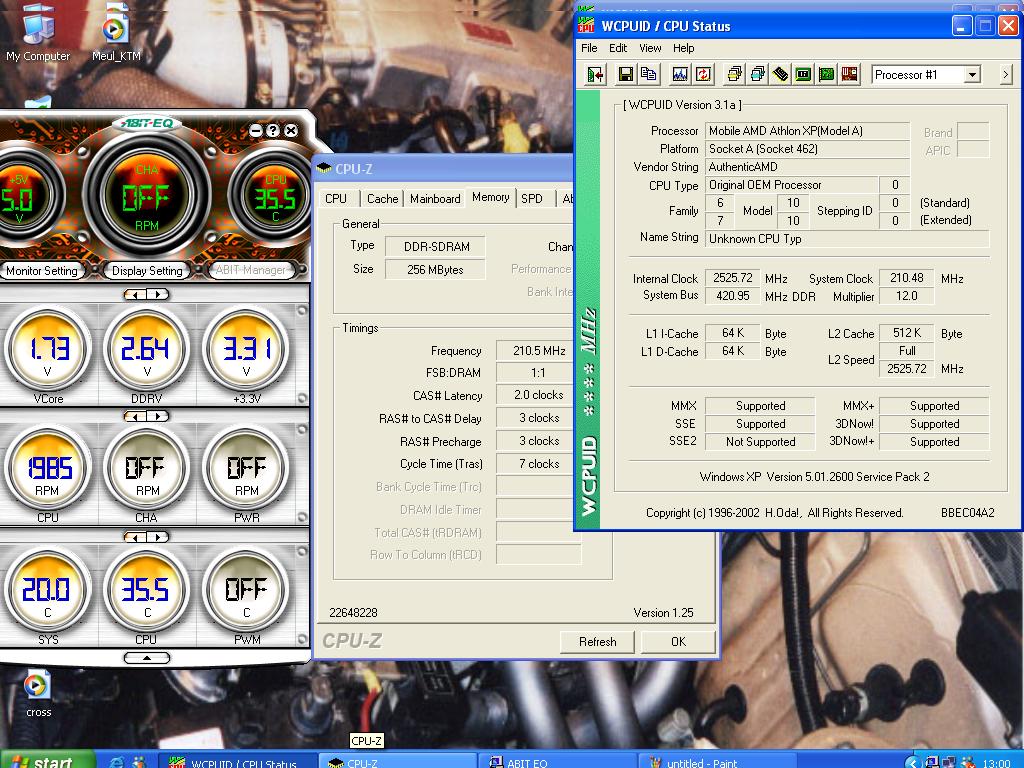Click the CPU temperature 35.5 C gauge in lower panel

[146, 590]
